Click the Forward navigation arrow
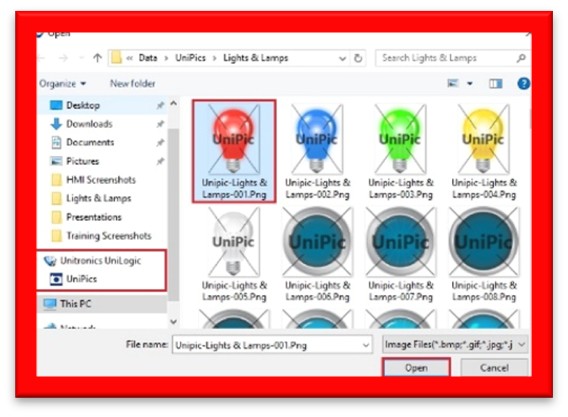 coord(63,58)
